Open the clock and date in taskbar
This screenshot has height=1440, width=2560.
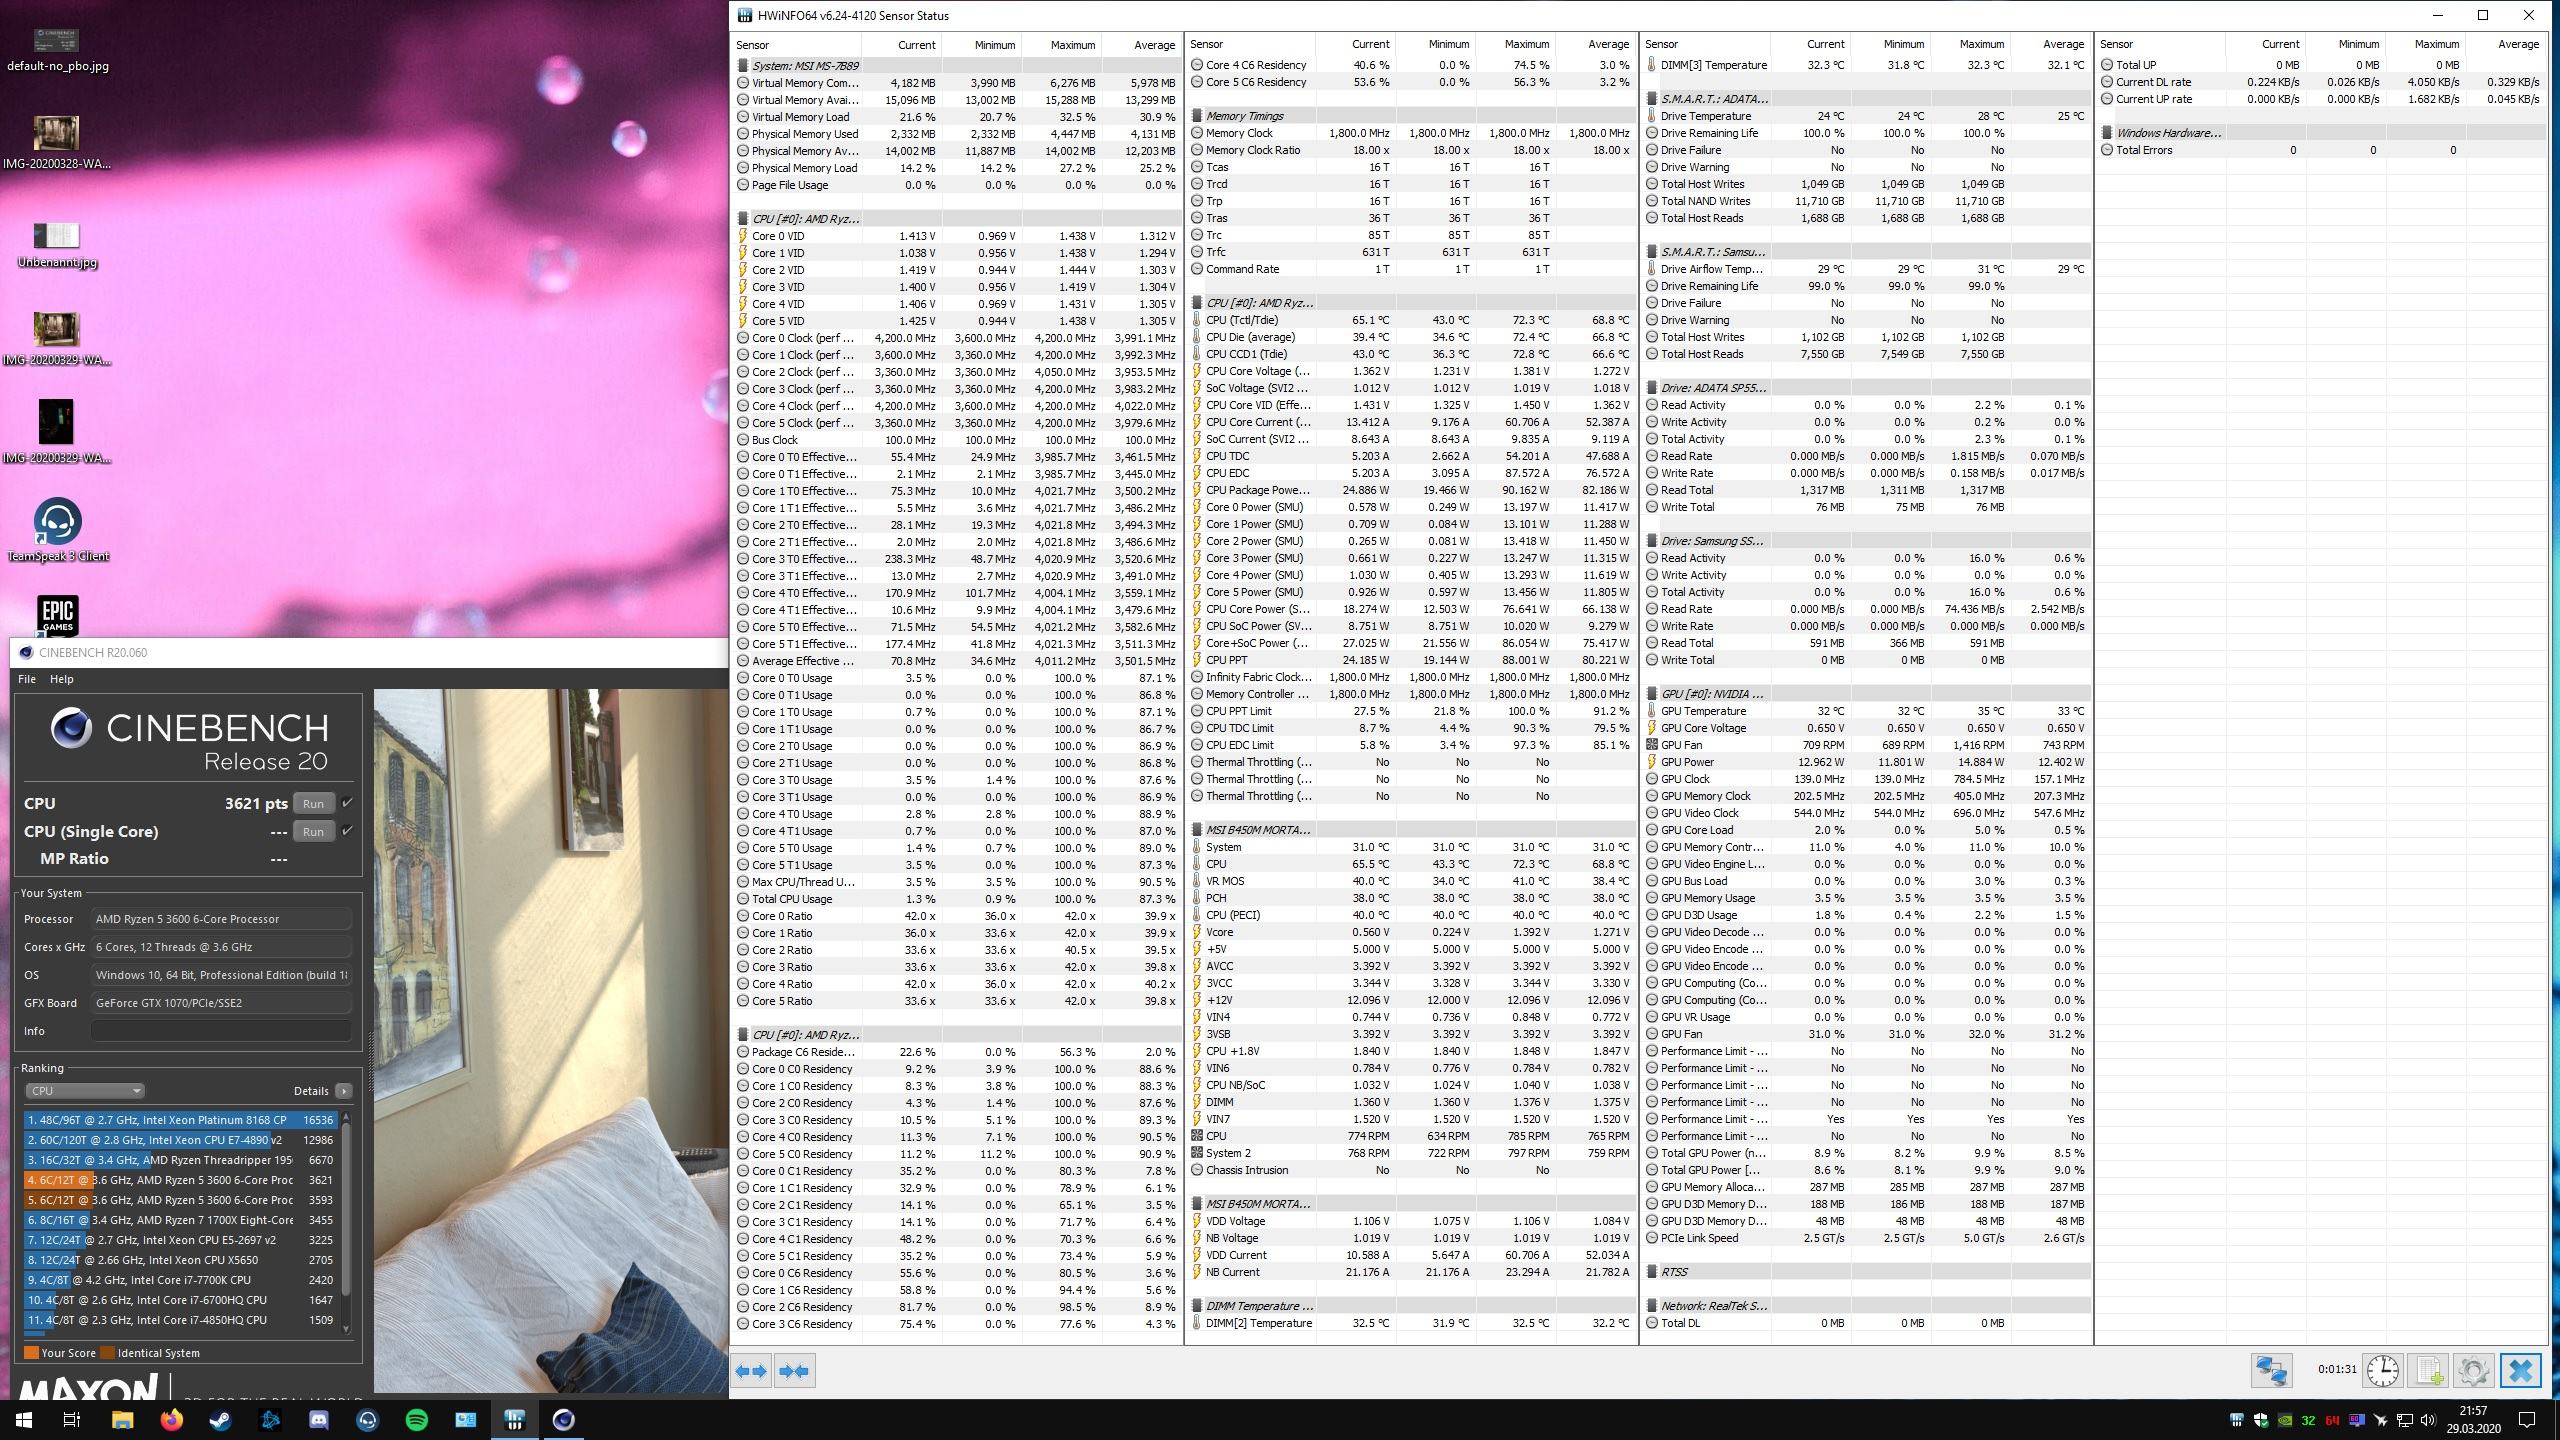pos(2472,1419)
